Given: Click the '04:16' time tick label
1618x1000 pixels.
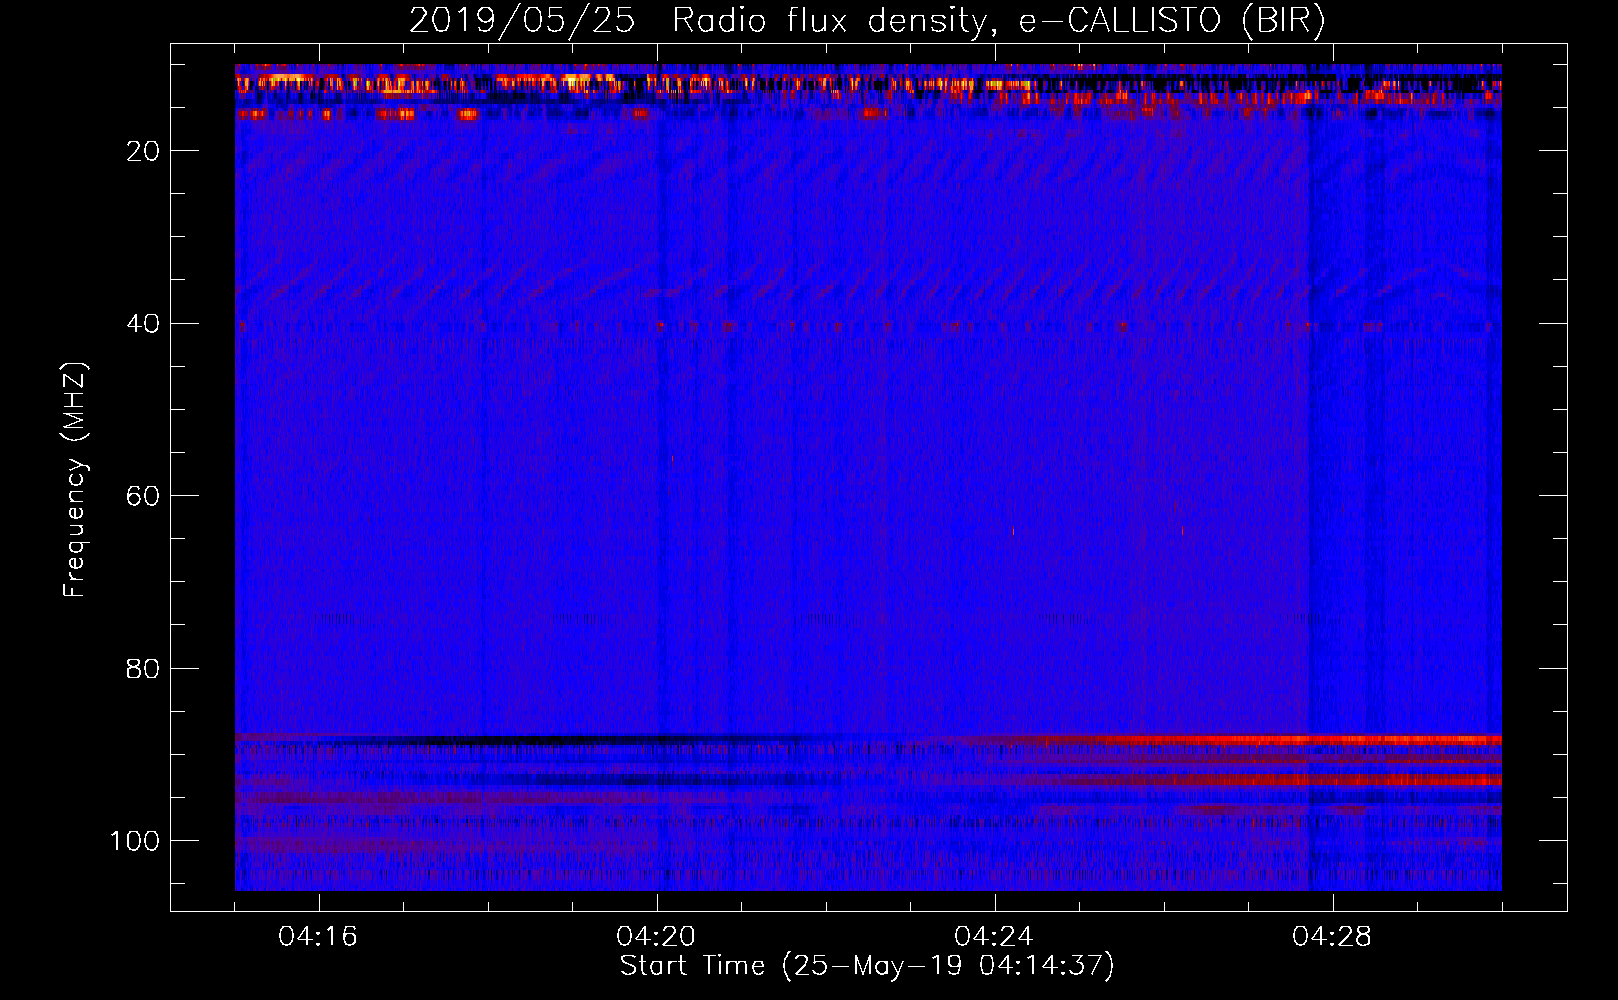Looking at the screenshot, I should (x=318, y=937).
